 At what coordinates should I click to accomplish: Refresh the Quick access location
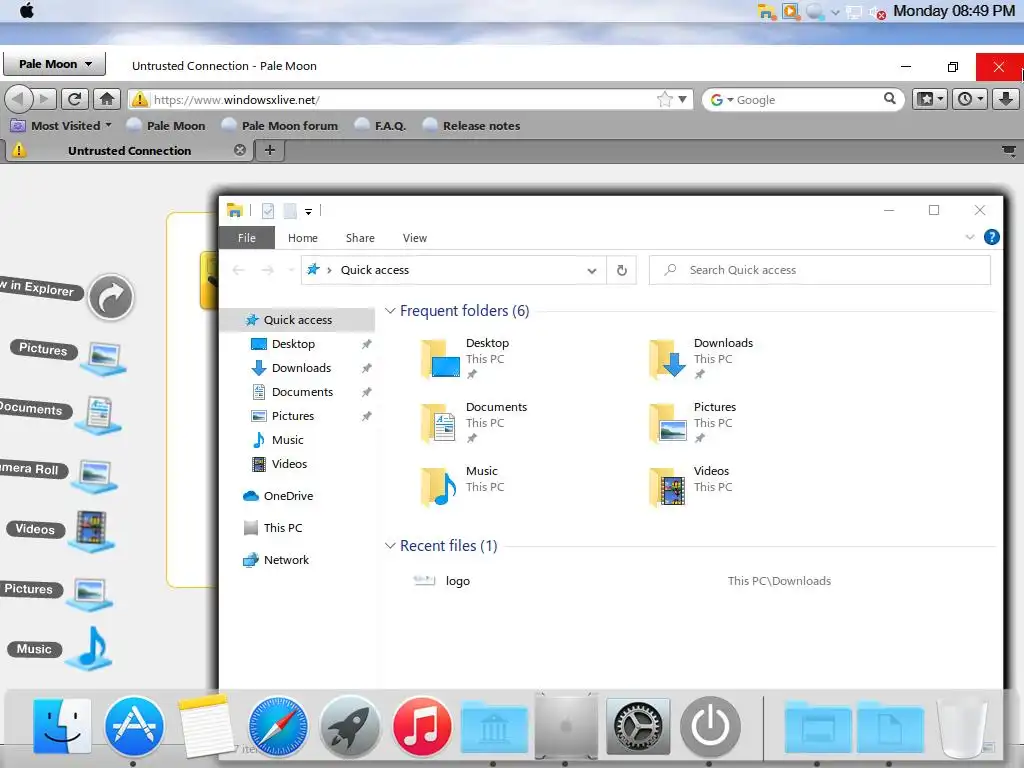(x=622, y=270)
